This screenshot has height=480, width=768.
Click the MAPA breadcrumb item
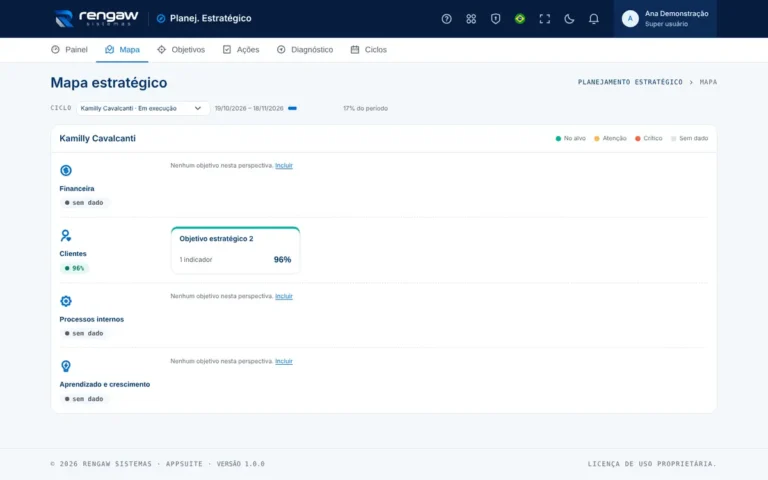(708, 82)
